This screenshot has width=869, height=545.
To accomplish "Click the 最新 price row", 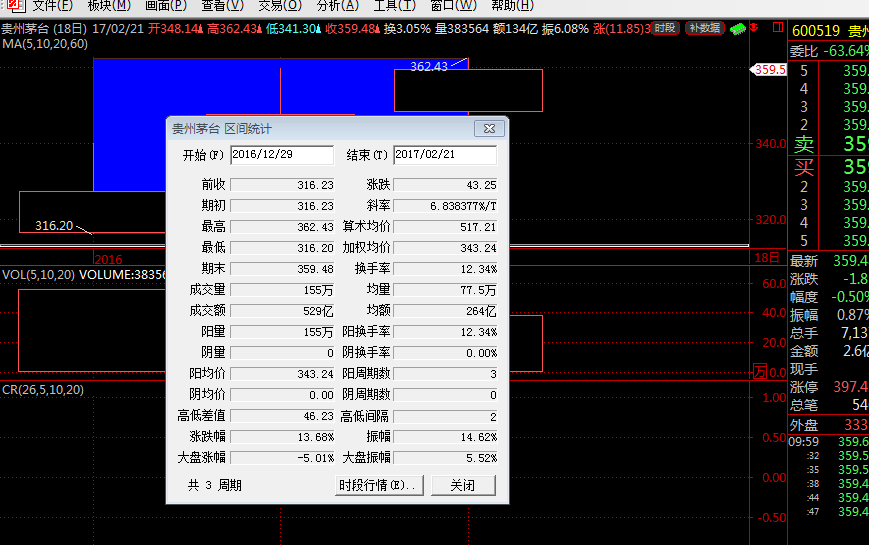I will tap(829, 261).
